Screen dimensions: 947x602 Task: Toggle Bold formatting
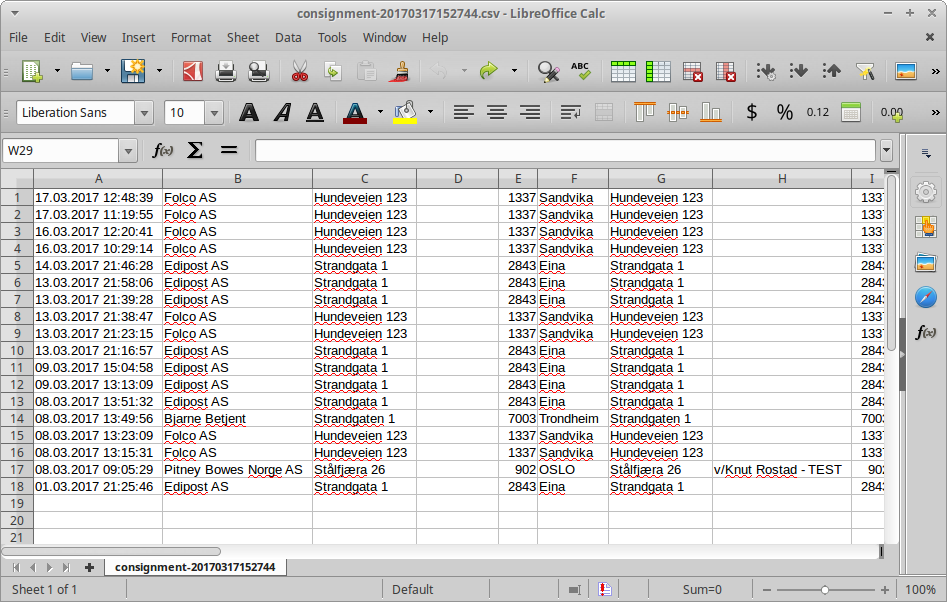[x=249, y=112]
